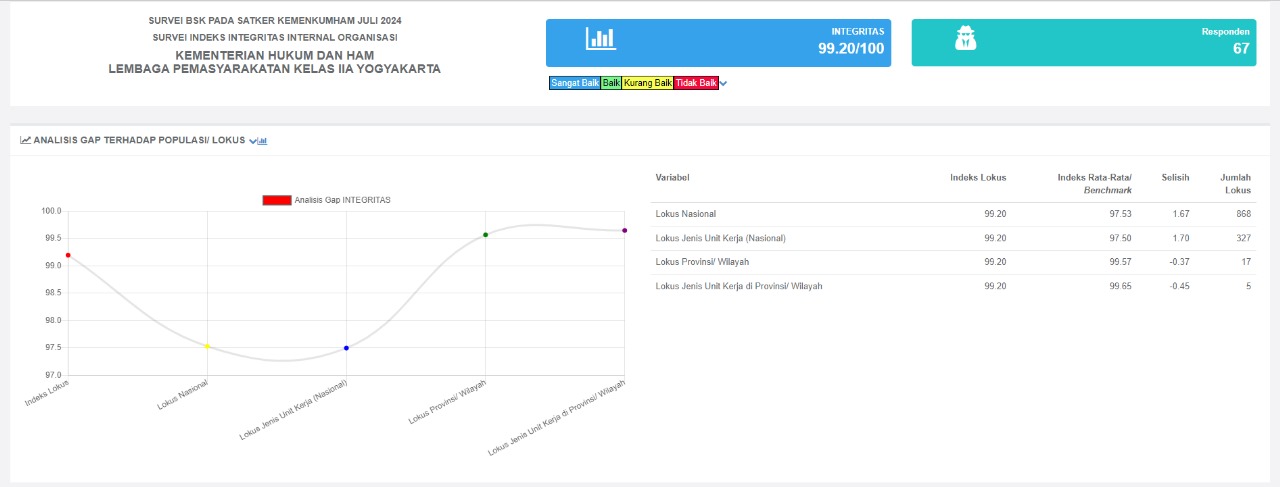Viewport: 1280px width, 487px height.
Task: Click the benchmark value 97.53
Action: click(x=1120, y=214)
